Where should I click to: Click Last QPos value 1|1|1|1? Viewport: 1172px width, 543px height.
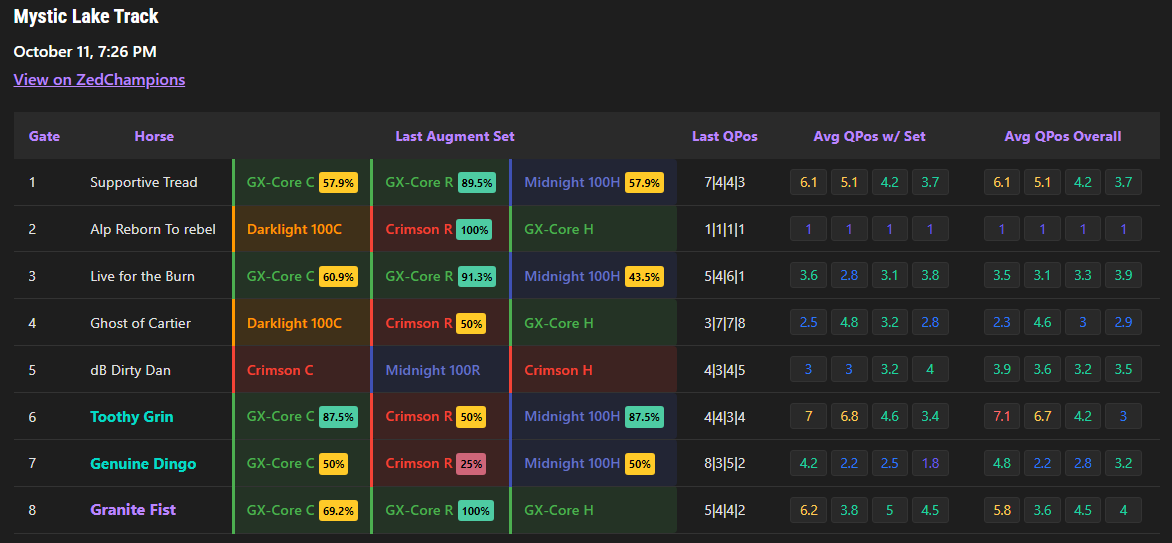tap(725, 230)
